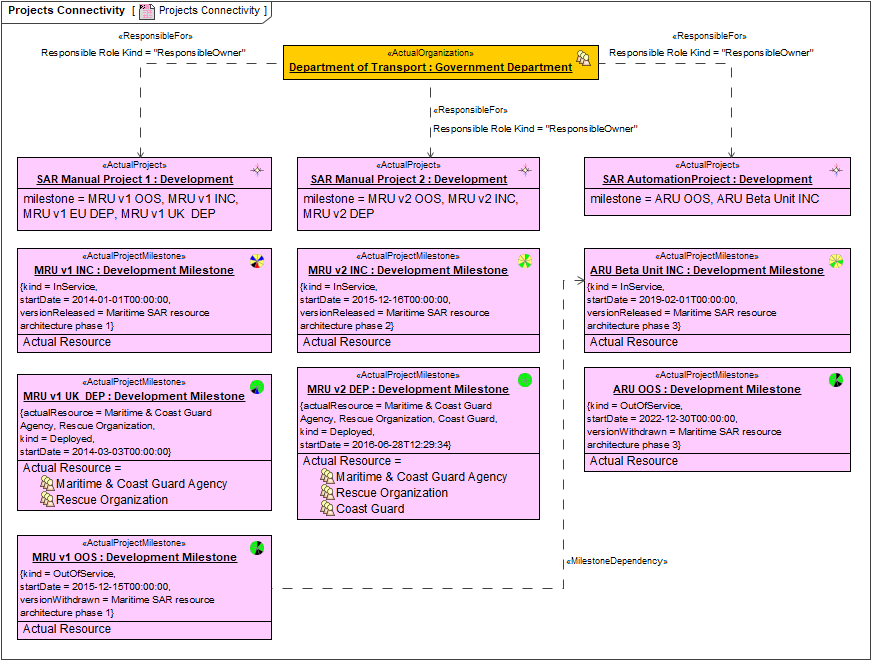Viewport: 872px width, 661px height.
Task: Click the organization icon on Department of Transport
Action: point(583,60)
